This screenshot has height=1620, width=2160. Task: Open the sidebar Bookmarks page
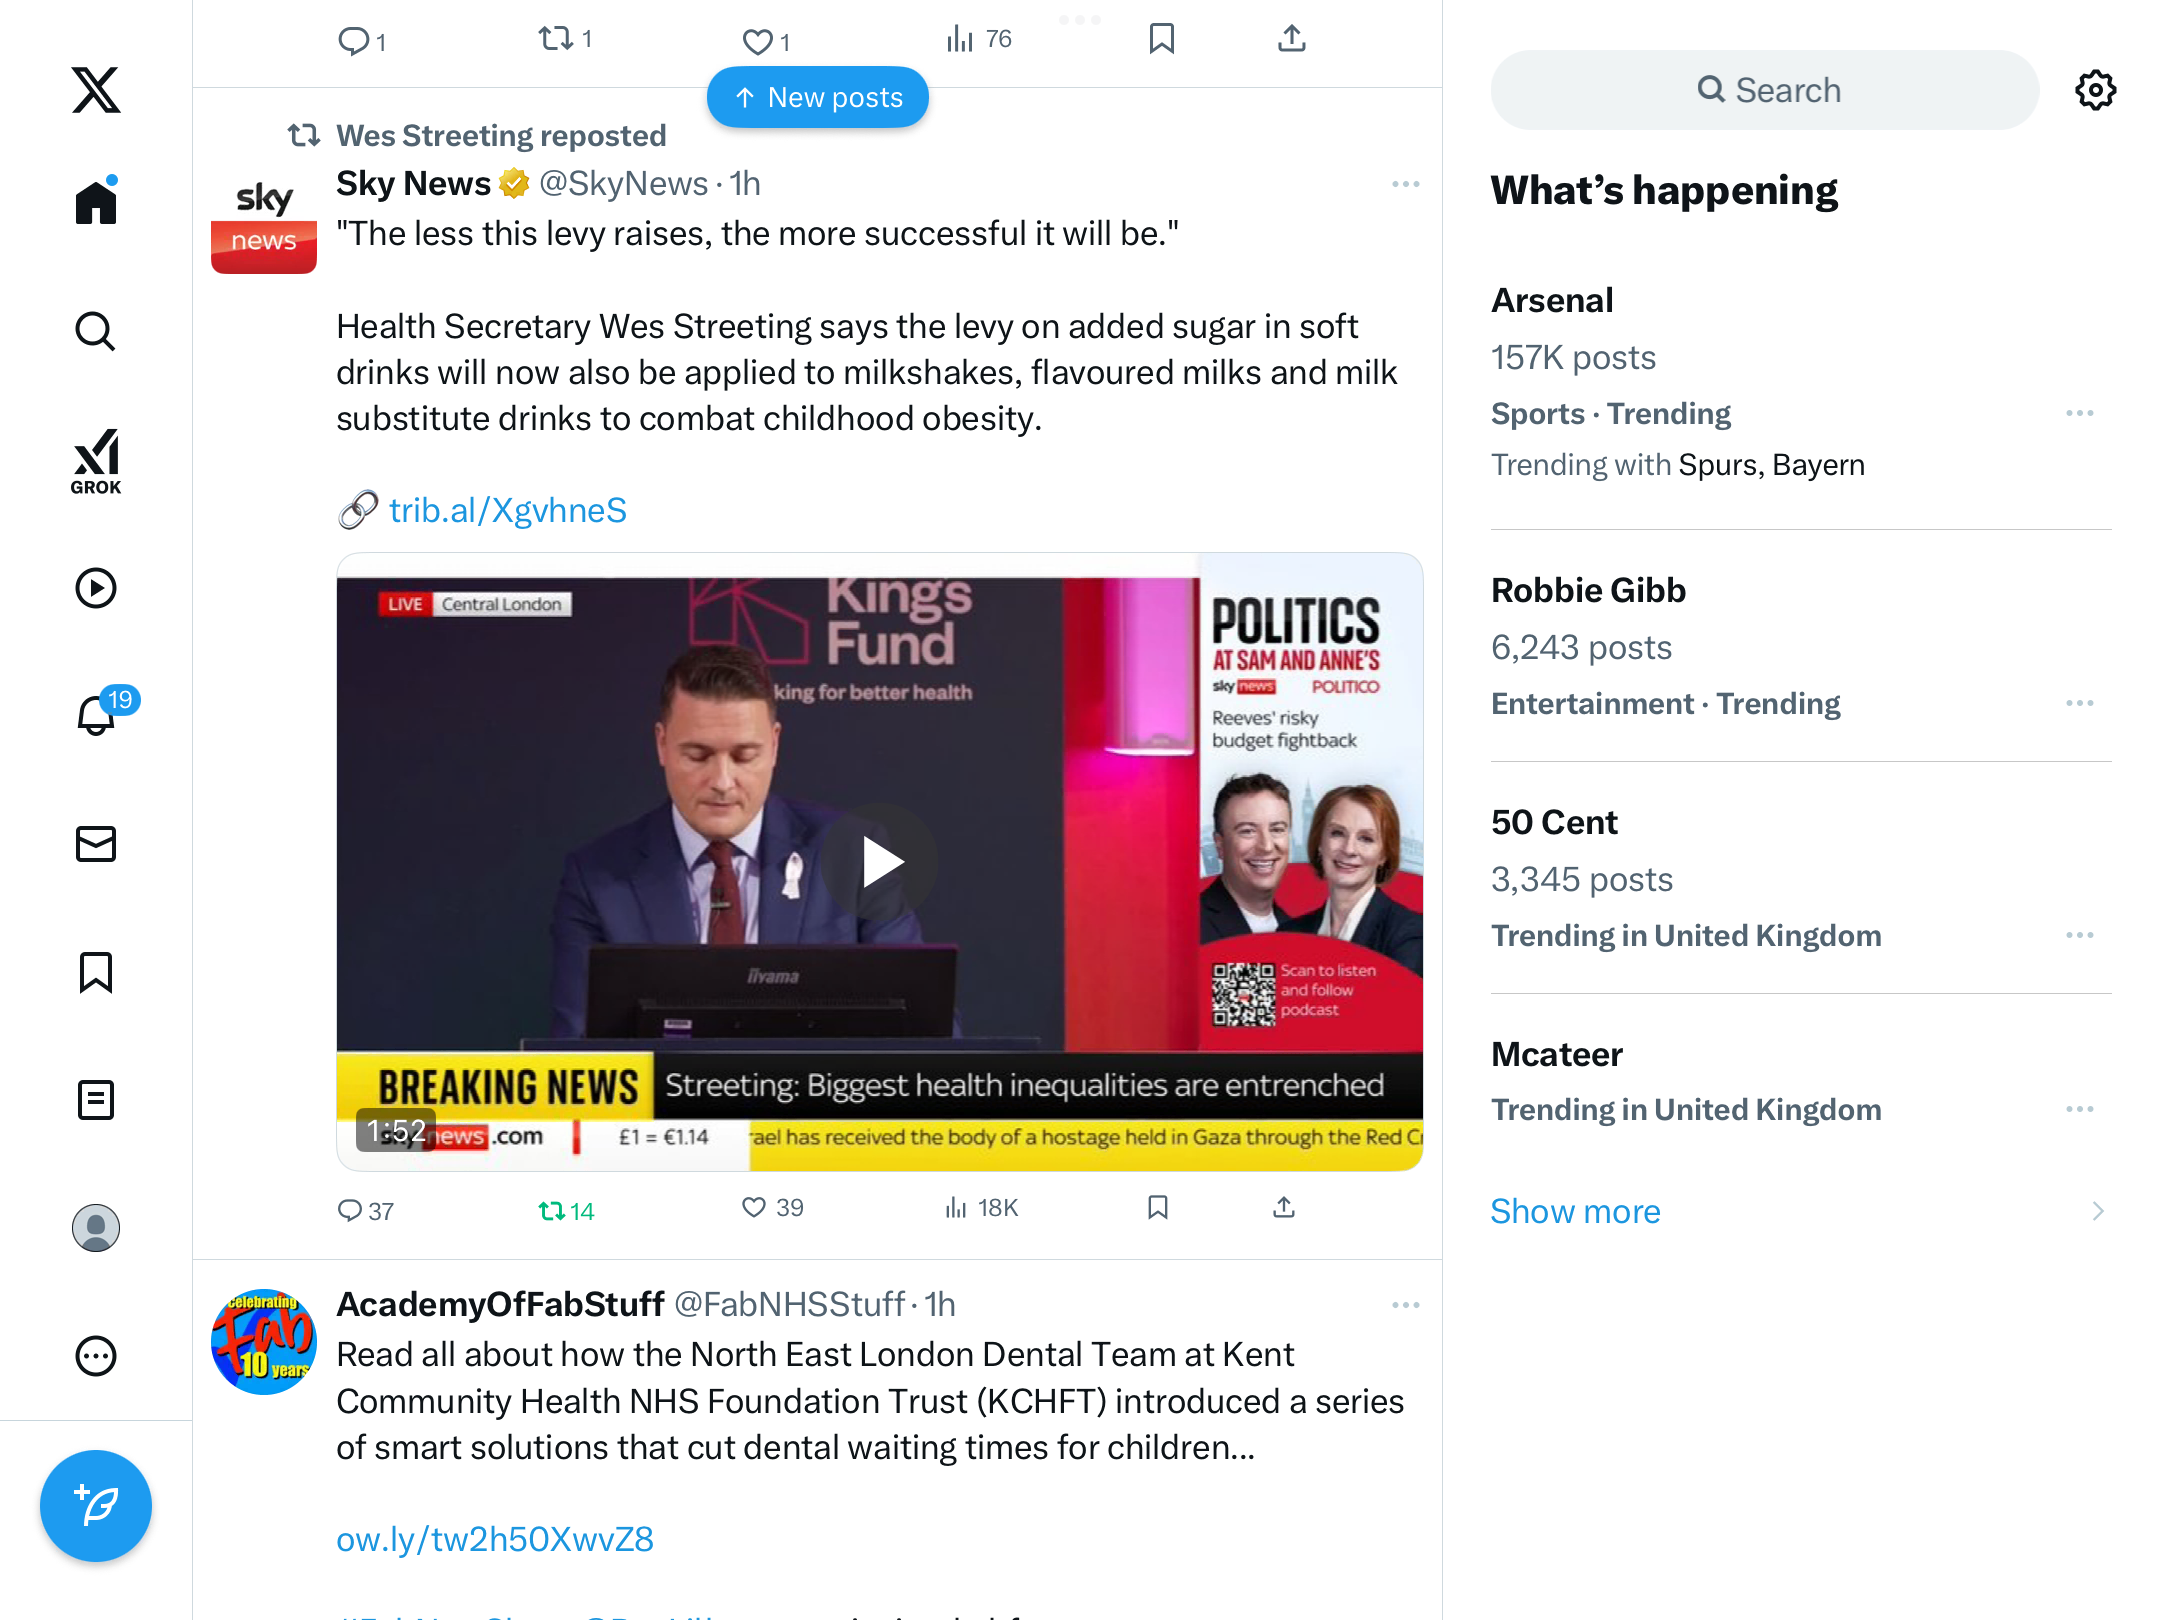tap(96, 972)
